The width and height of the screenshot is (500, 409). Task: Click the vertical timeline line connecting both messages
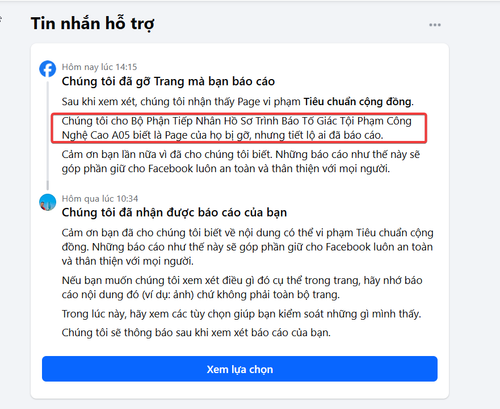pyautogui.click(x=48, y=135)
